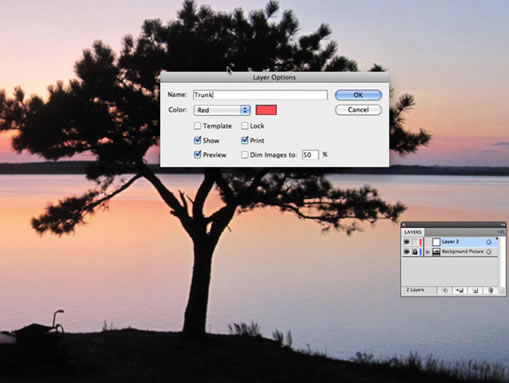Screen dimensions: 509x383
Task: Select the LAYERS panel tab
Action: click(x=413, y=232)
